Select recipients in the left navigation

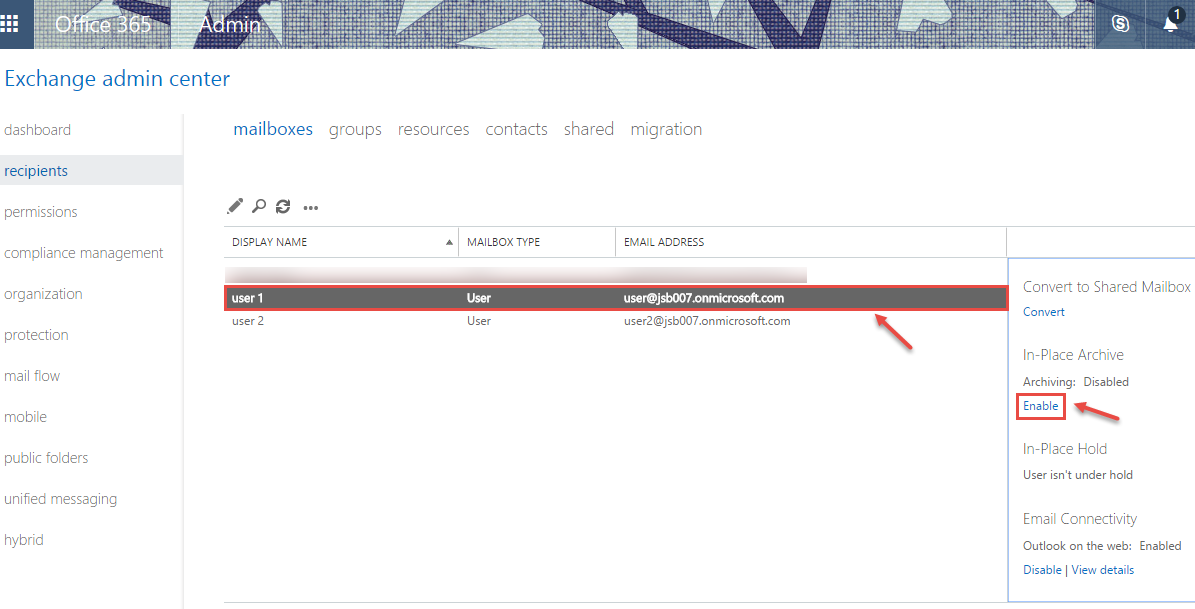click(x=36, y=171)
